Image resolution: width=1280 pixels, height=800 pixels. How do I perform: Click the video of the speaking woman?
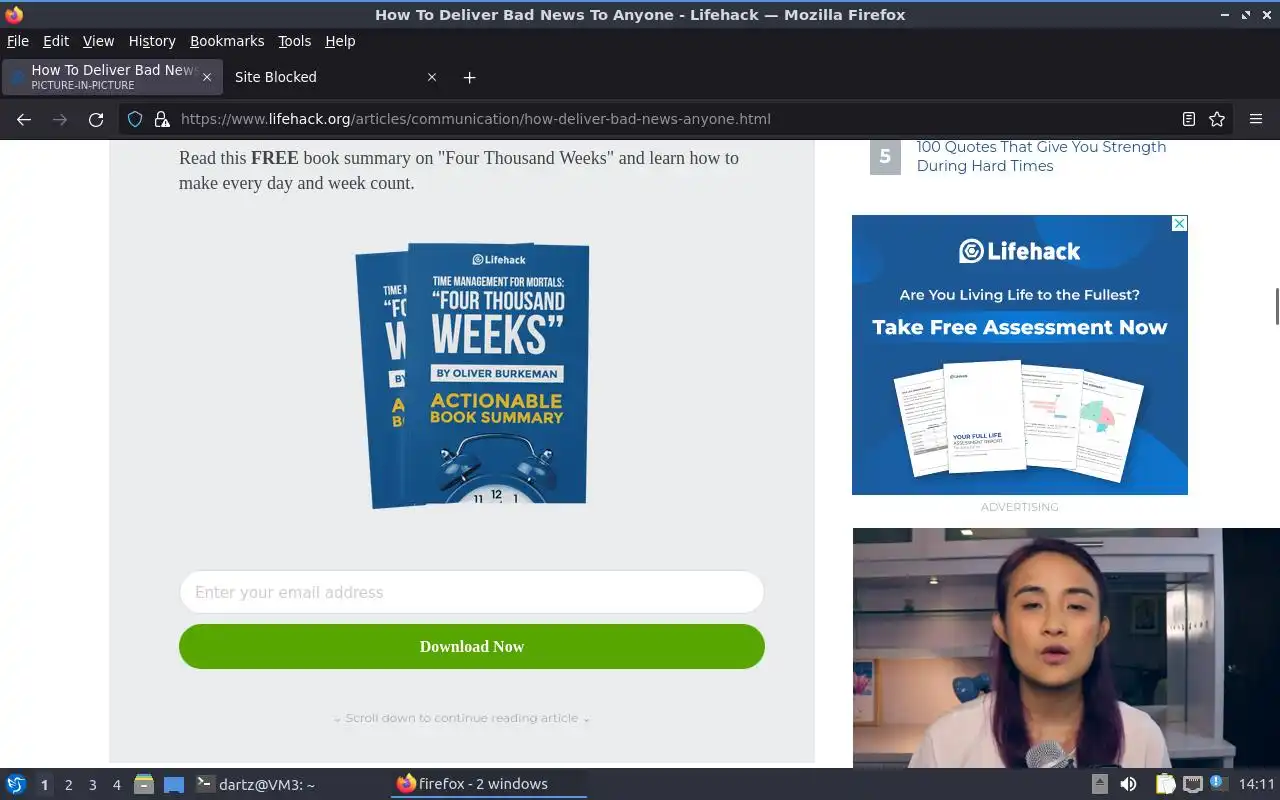[1066, 648]
